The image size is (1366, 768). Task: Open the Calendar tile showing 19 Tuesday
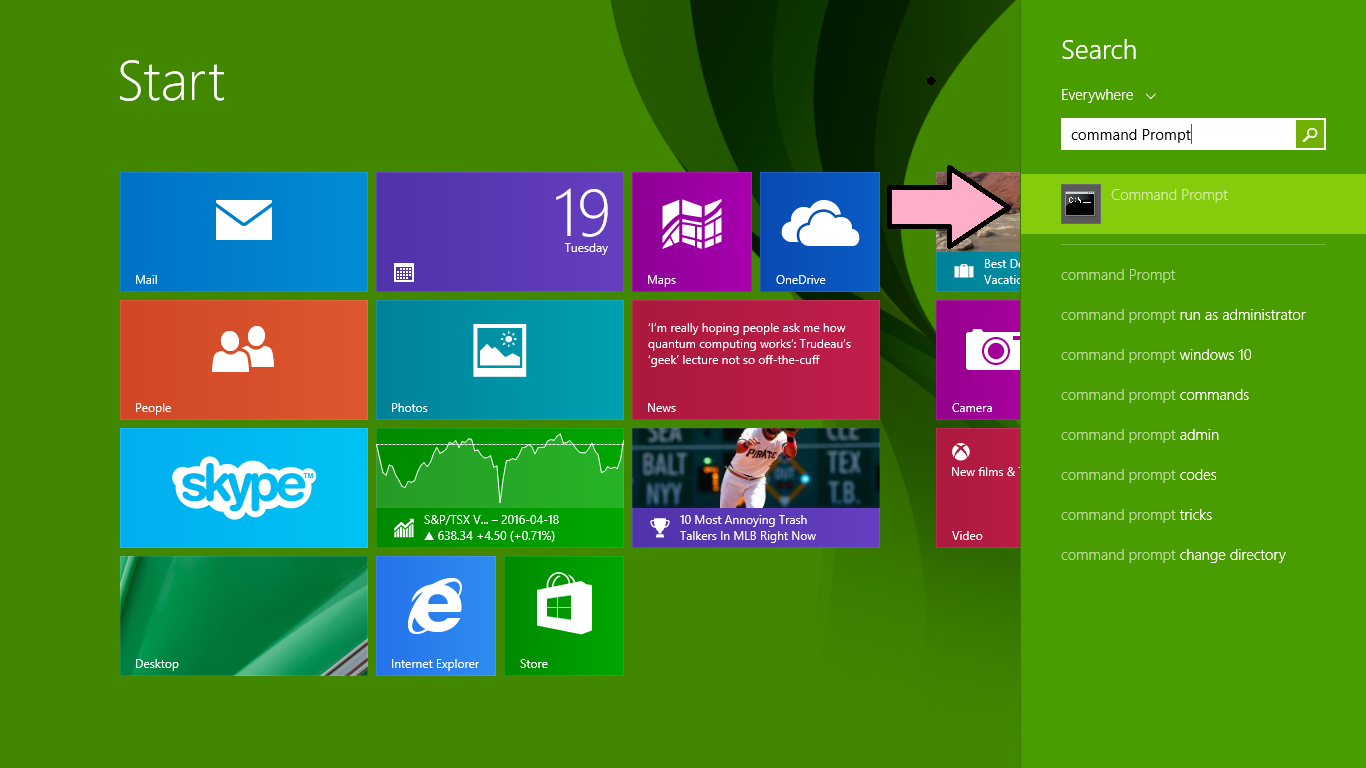point(500,232)
